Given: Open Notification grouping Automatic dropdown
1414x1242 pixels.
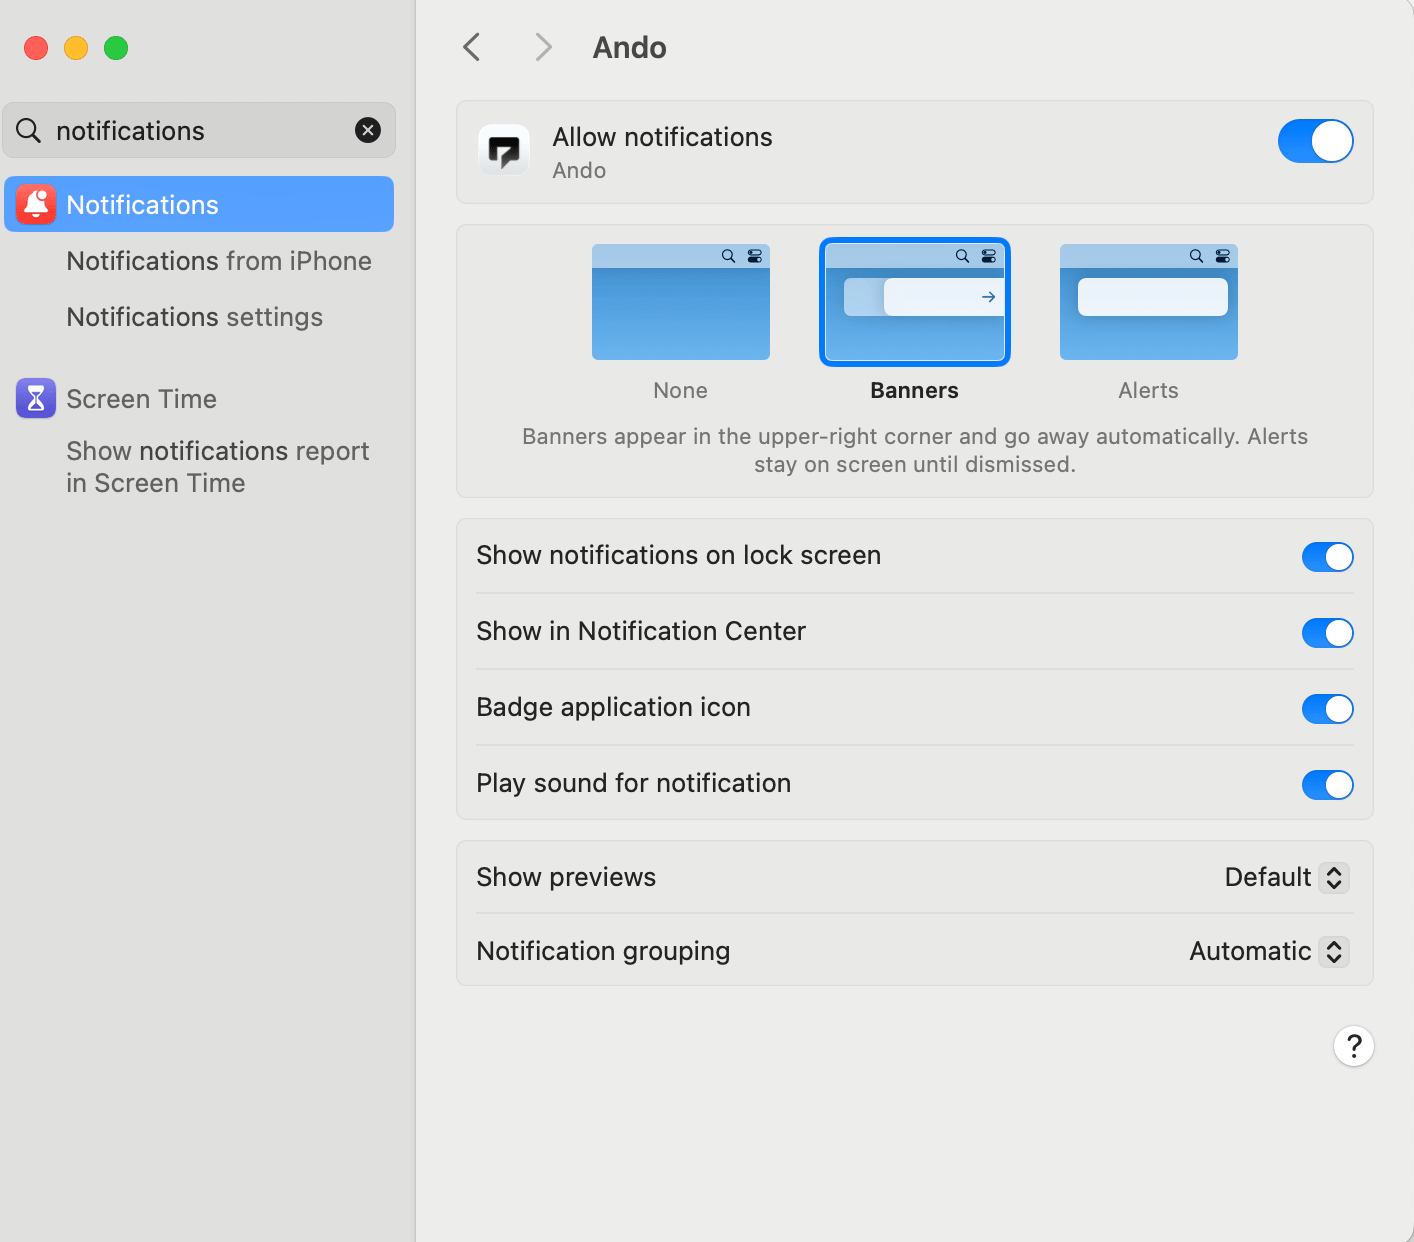Looking at the screenshot, I should pos(1269,951).
